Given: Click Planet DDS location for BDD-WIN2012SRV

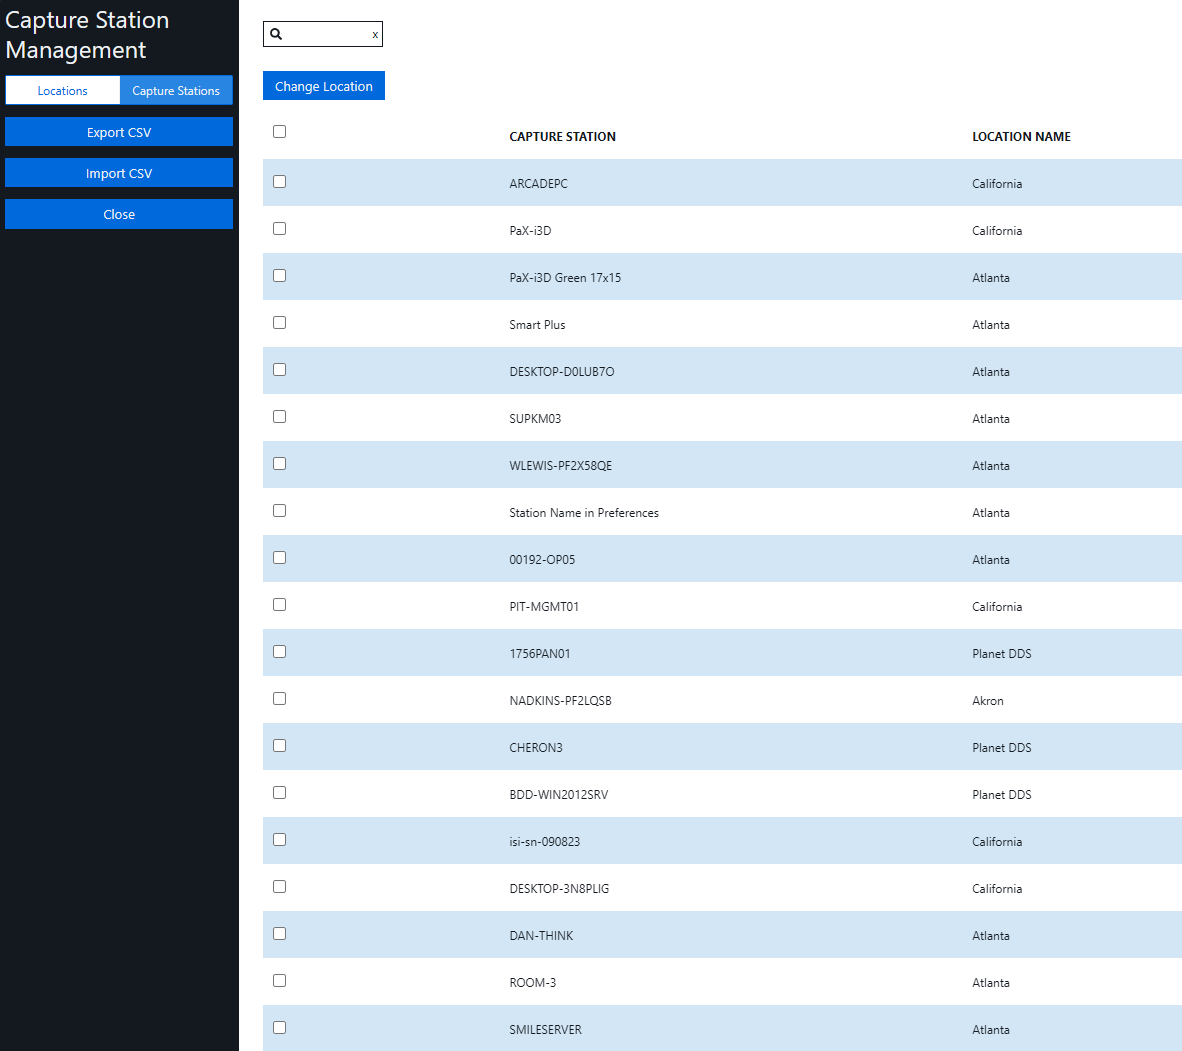Looking at the screenshot, I should click(x=1002, y=795).
